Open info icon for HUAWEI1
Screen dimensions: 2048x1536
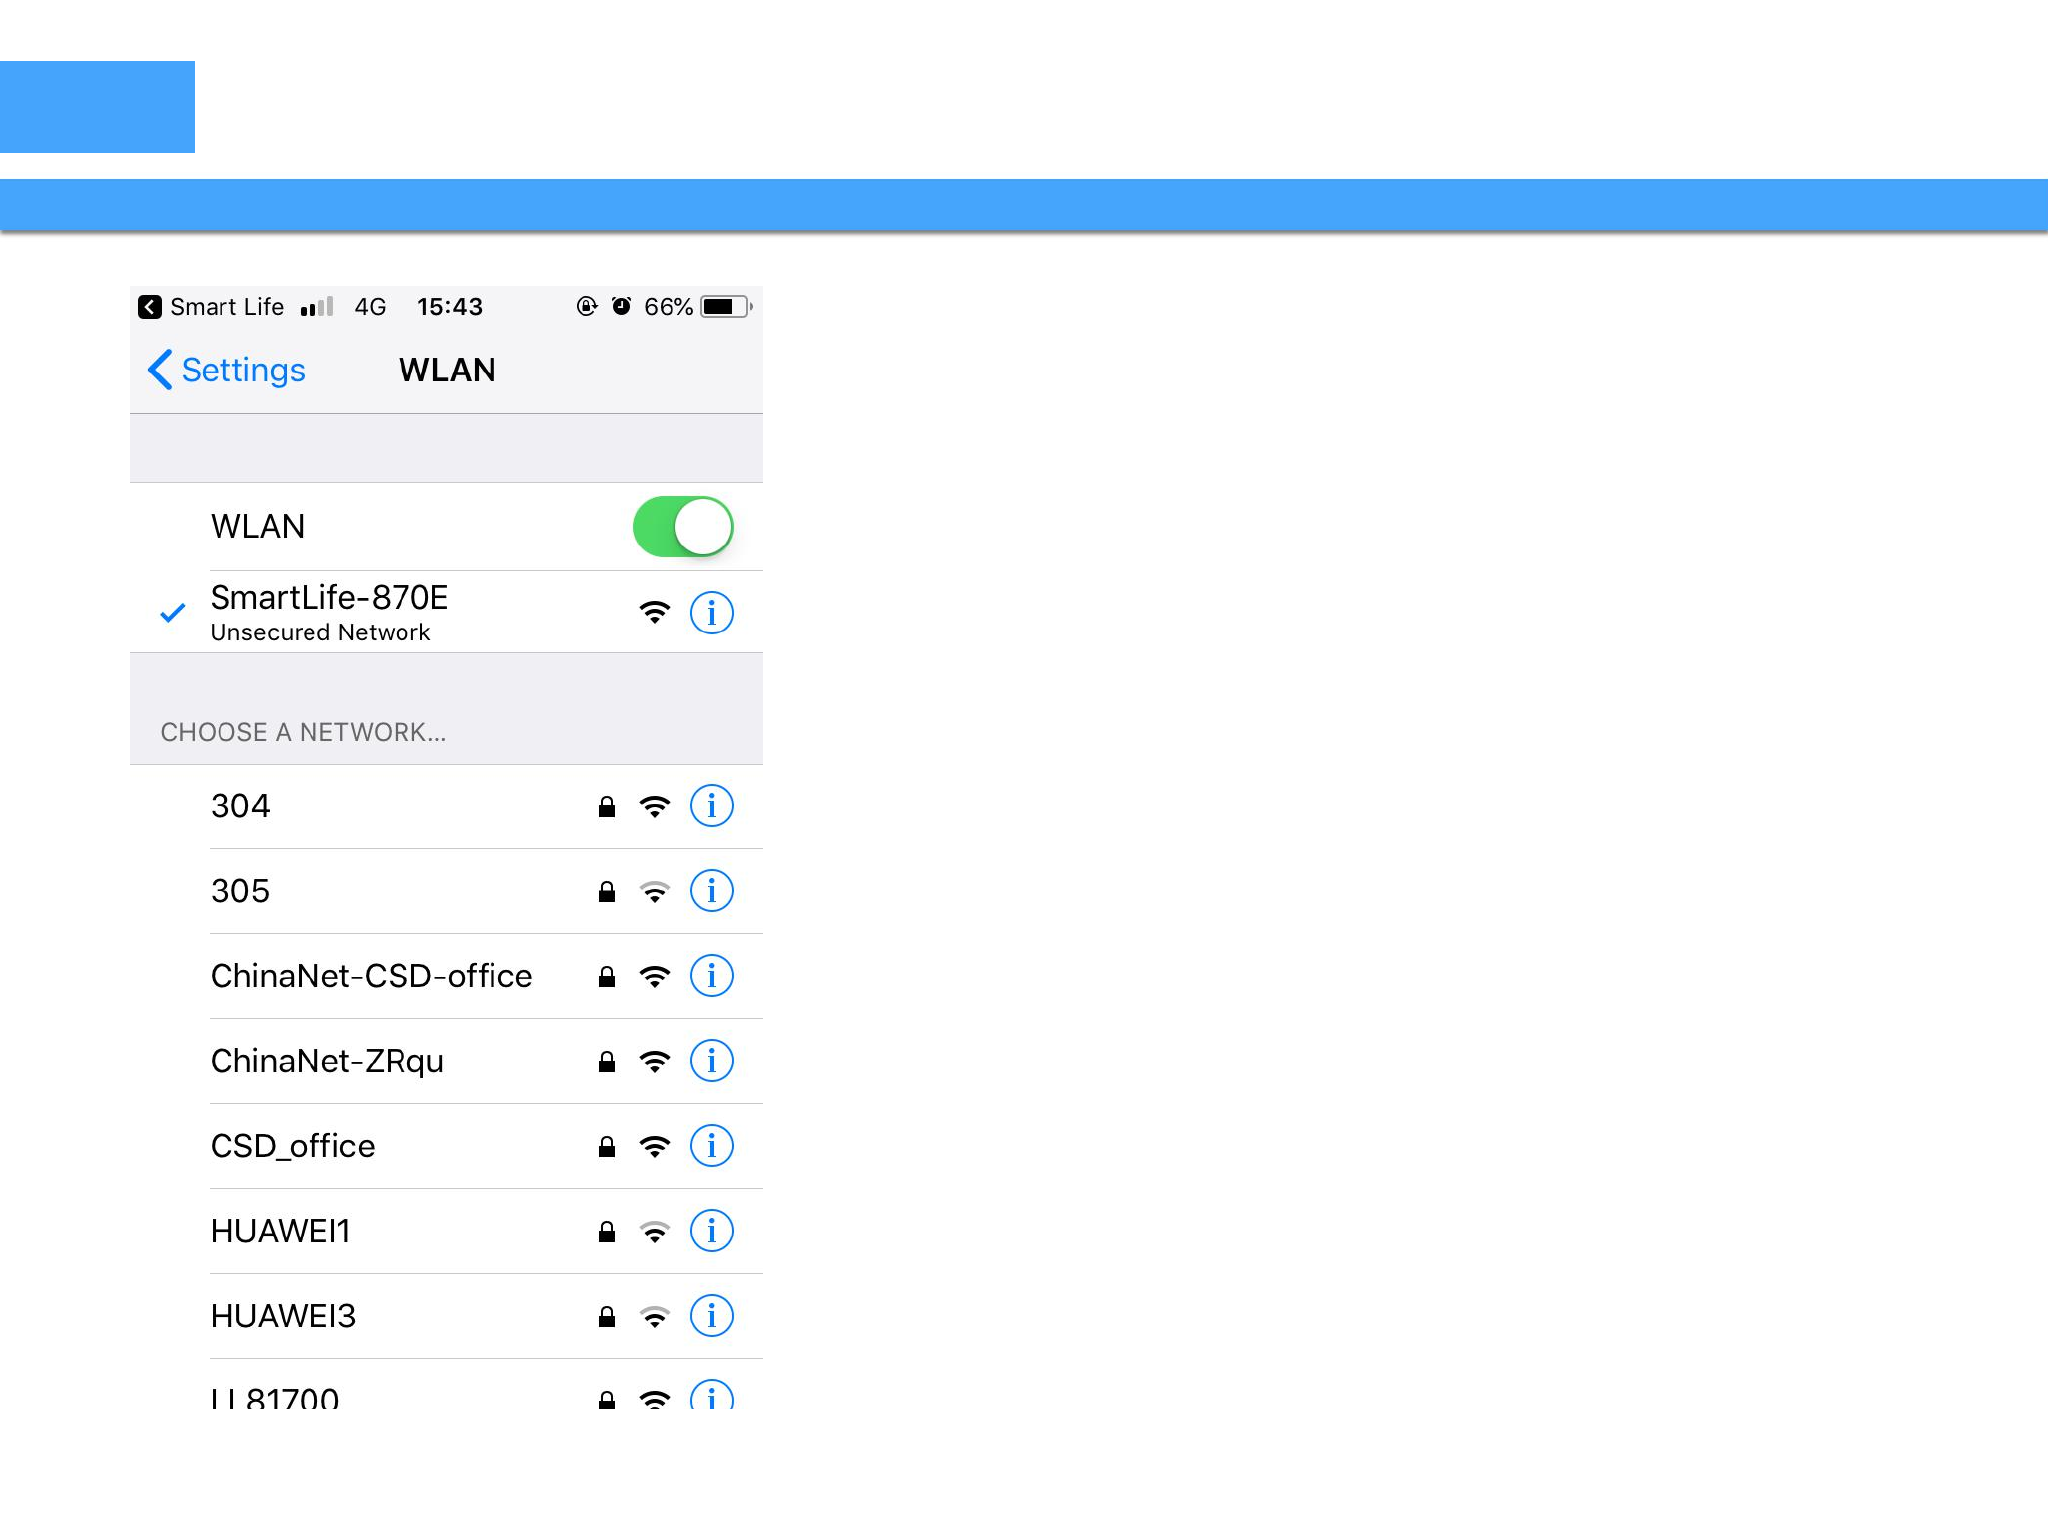click(711, 1231)
